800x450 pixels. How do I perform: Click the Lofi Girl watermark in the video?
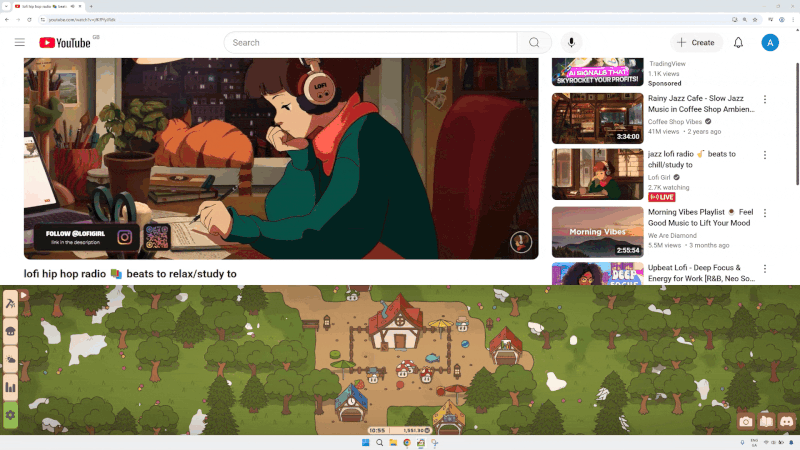tap(521, 242)
